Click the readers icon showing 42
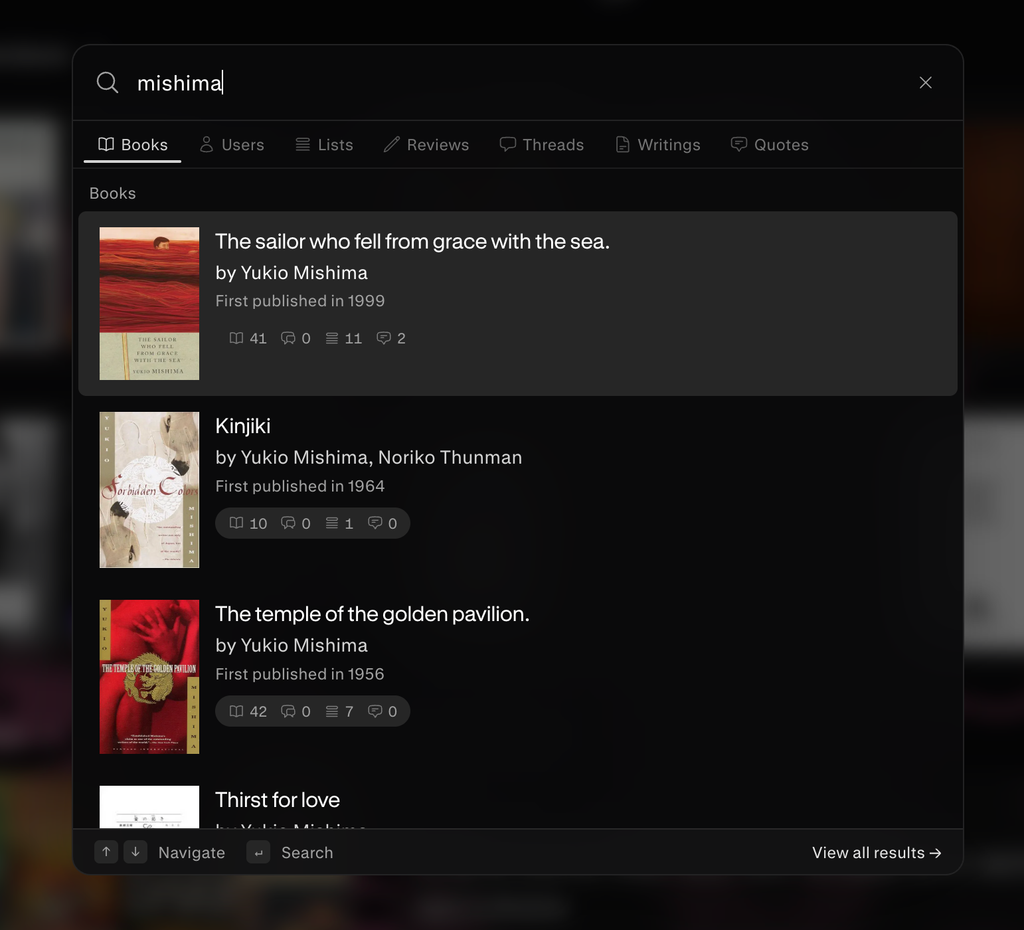 pyautogui.click(x=236, y=711)
